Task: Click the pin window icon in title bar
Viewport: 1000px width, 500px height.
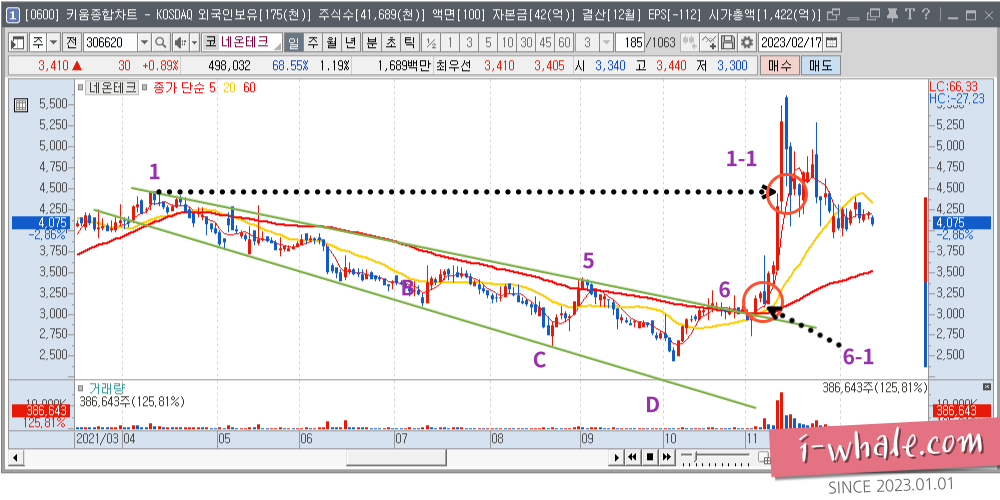Action: (x=893, y=13)
